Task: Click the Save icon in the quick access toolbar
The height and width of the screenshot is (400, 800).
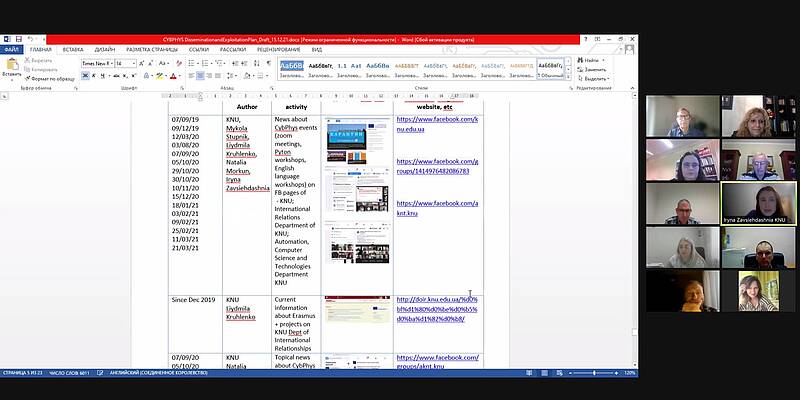Action: pos(18,39)
